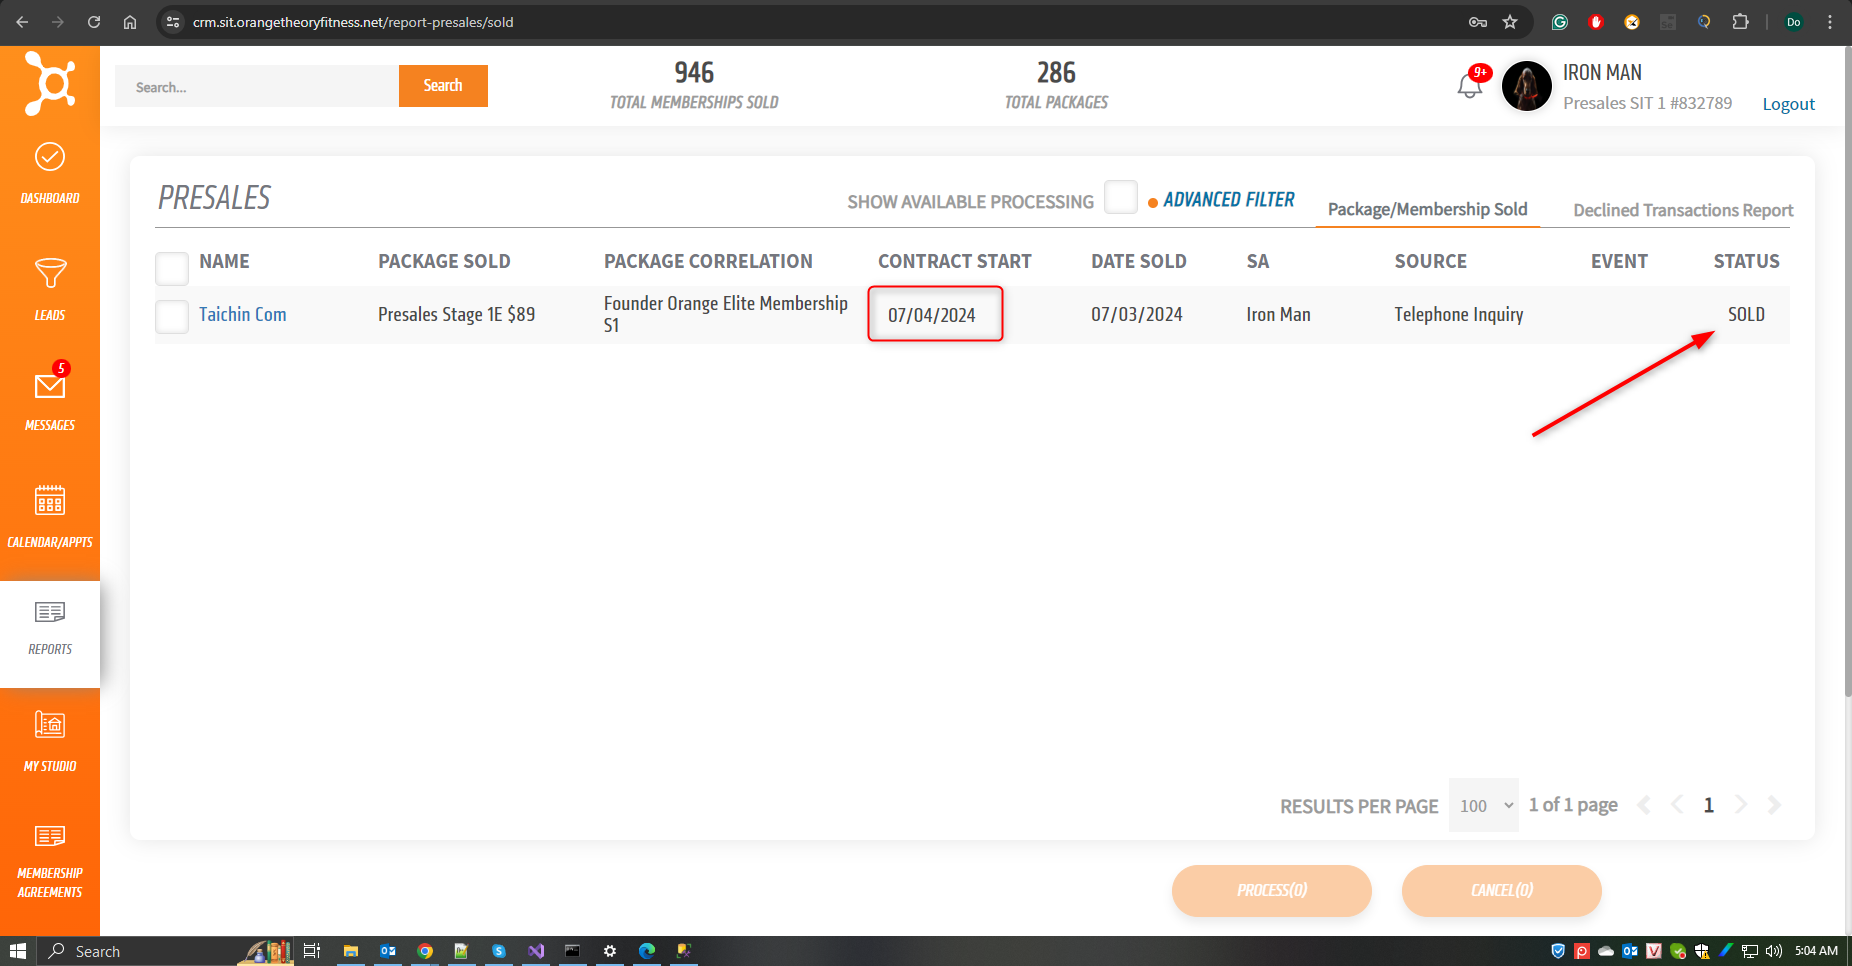
Task: Open the notifications bell icon
Action: click(1470, 86)
